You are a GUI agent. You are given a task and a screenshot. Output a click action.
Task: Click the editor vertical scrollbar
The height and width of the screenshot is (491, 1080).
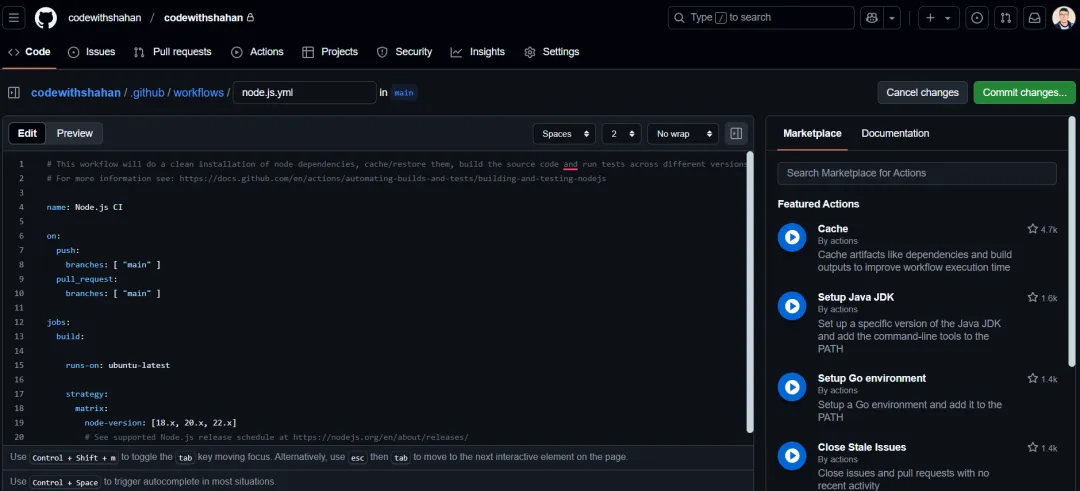(x=749, y=292)
